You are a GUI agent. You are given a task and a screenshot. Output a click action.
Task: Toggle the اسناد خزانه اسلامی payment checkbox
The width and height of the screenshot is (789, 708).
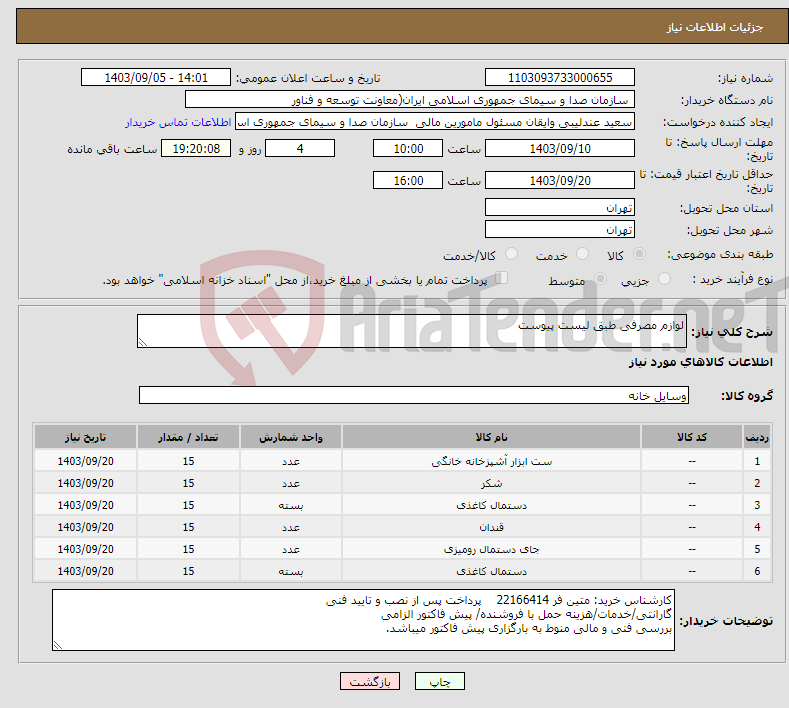(x=501, y=278)
